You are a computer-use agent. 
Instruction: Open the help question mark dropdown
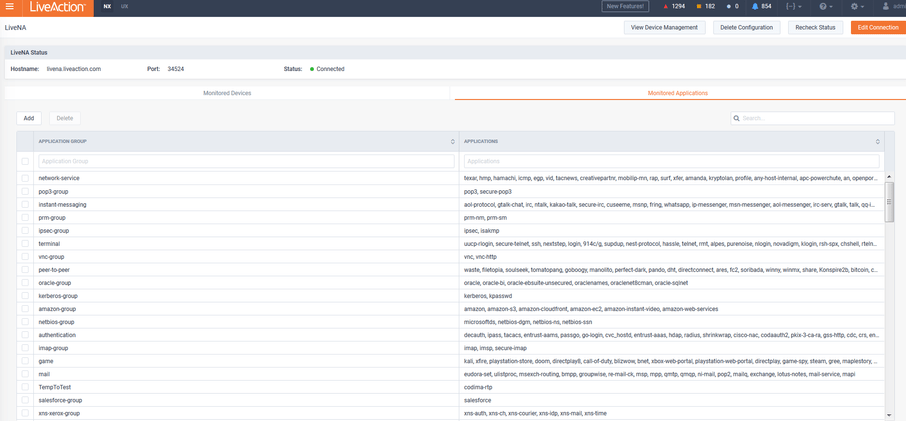click(x=826, y=6)
